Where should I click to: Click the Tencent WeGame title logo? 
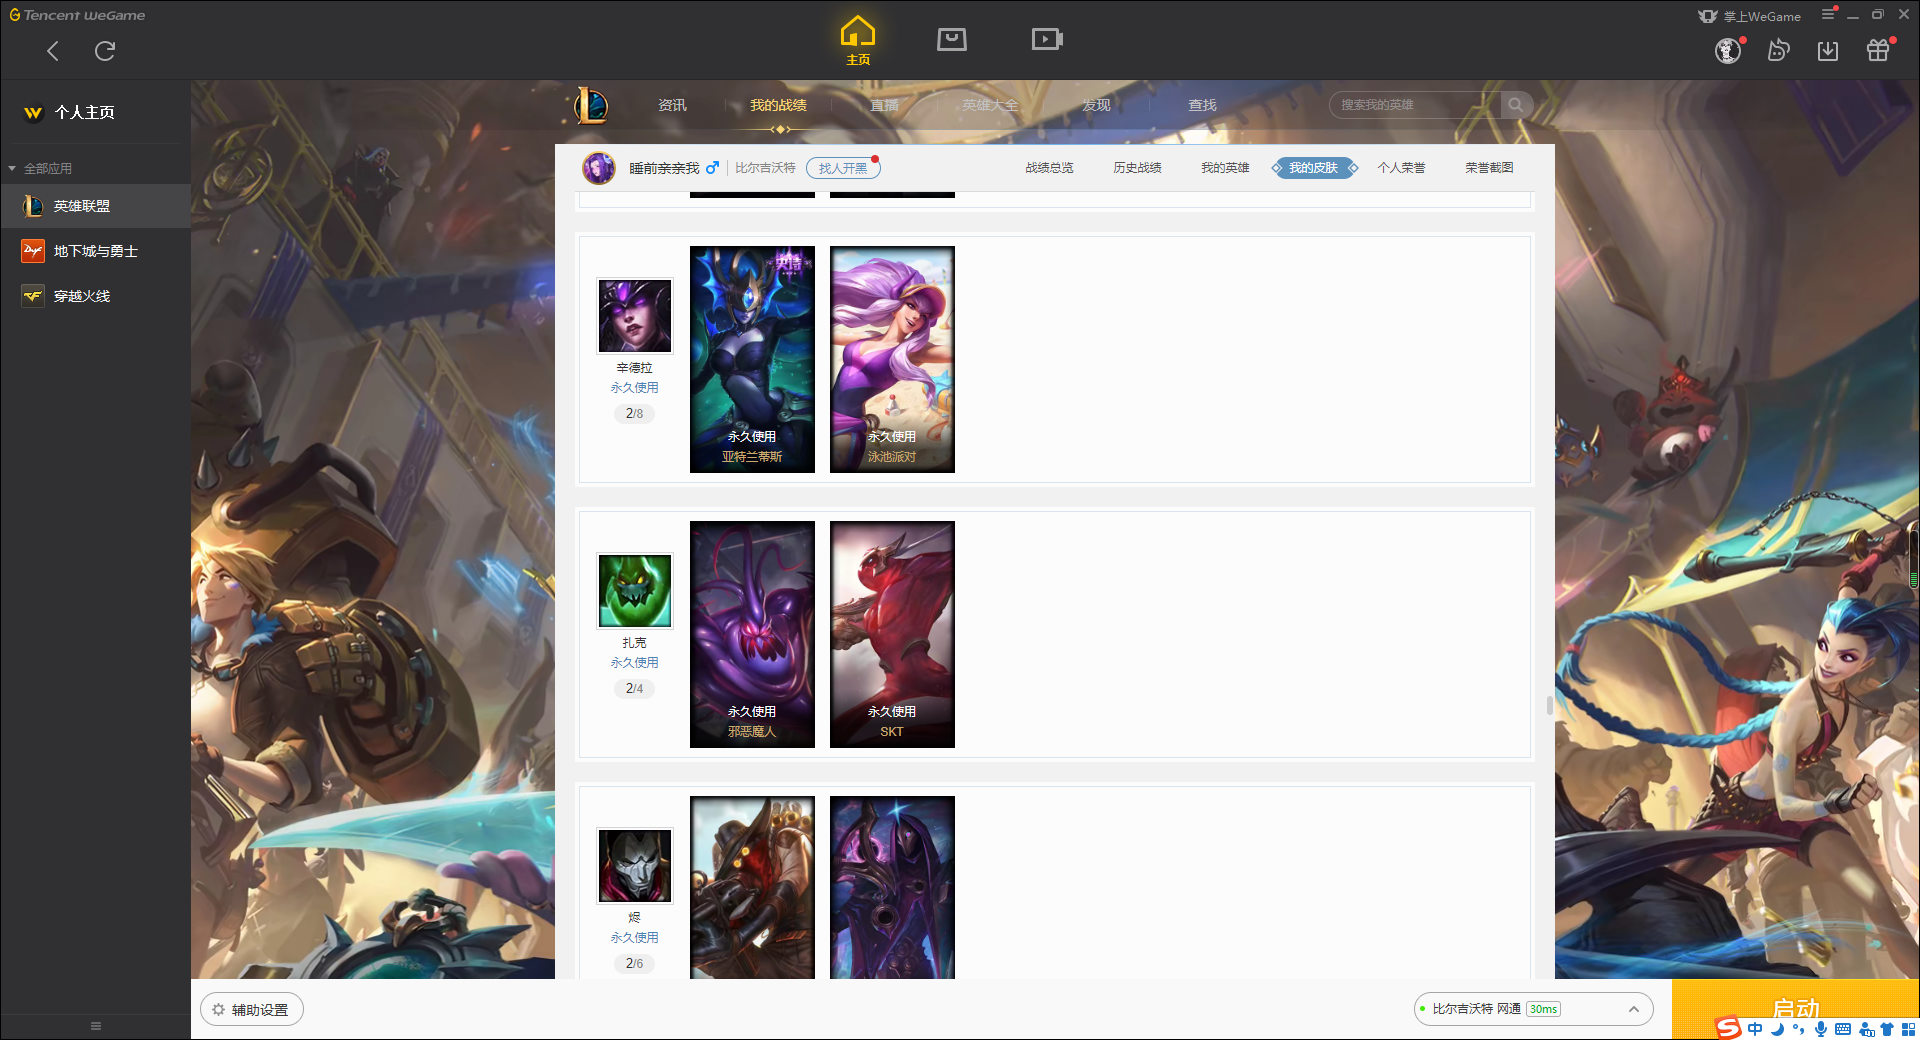point(77,15)
